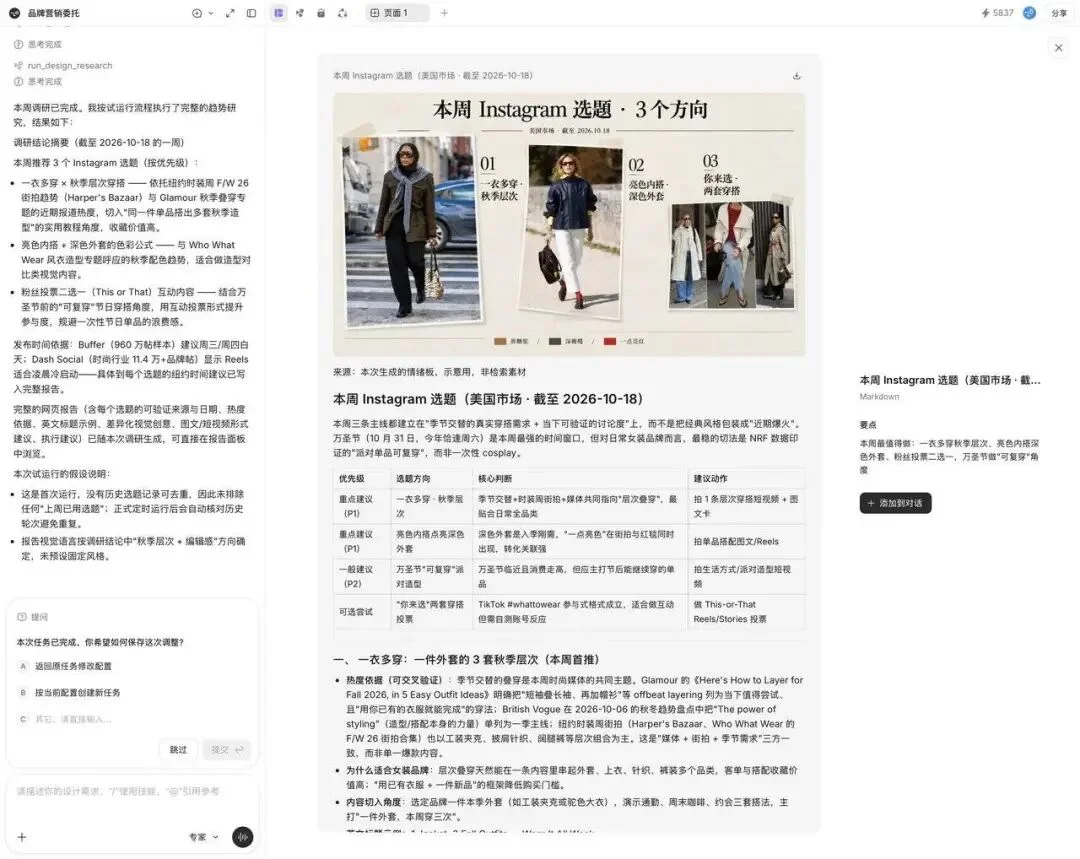Click the new chat circled-plus icon
Image resolution: width=1080 pixels, height=859 pixels.
click(197, 13)
